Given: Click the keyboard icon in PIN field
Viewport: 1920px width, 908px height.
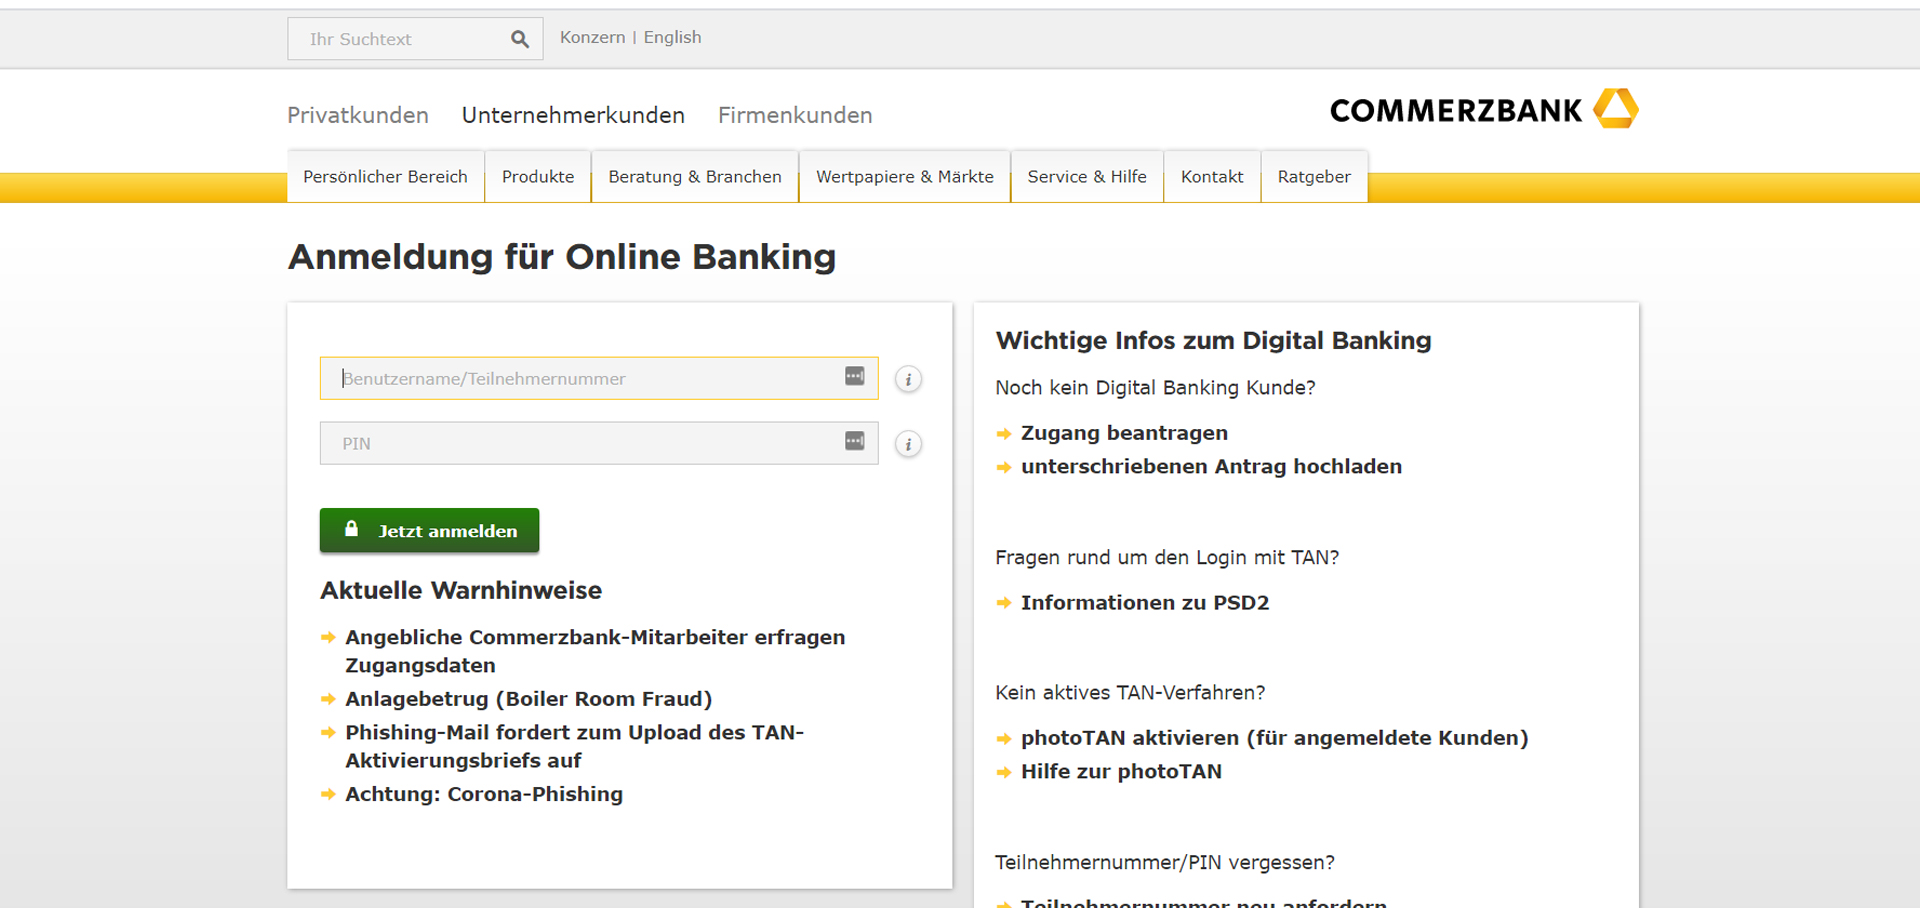Looking at the screenshot, I should click(x=854, y=441).
